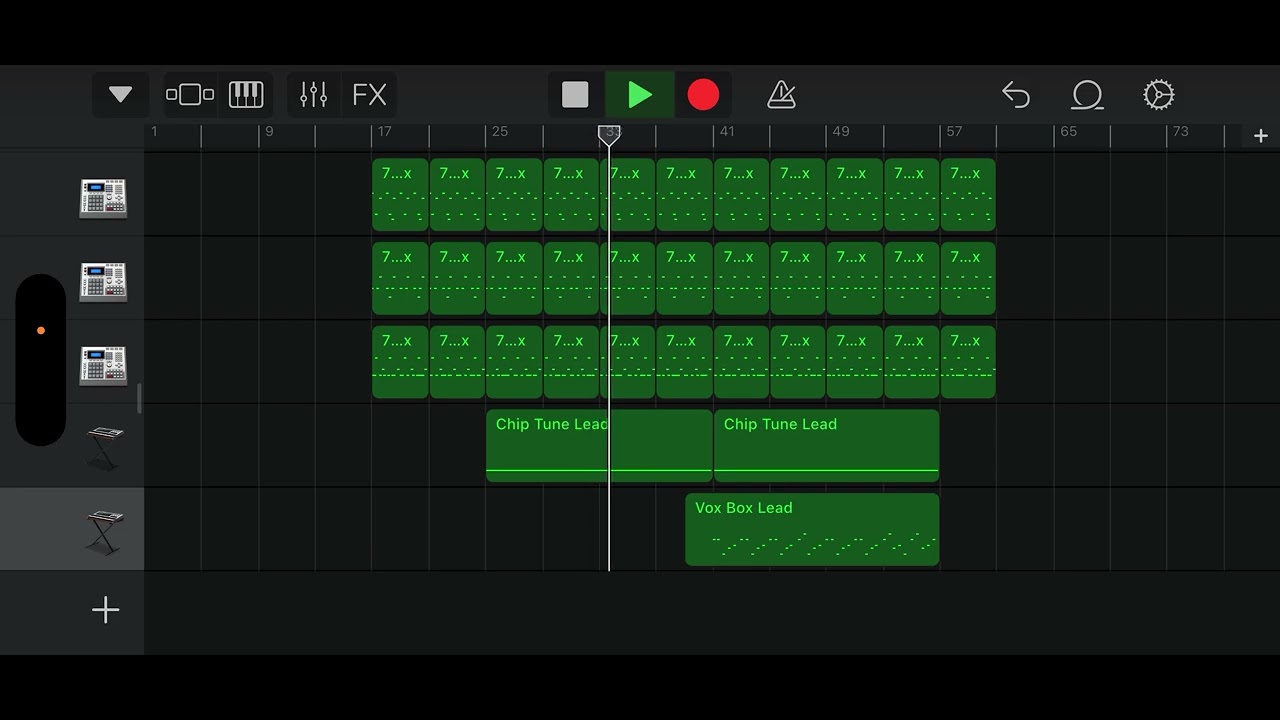Select first region on second drum track
This screenshot has height=720, width=1280.
(x=400, y=278)
